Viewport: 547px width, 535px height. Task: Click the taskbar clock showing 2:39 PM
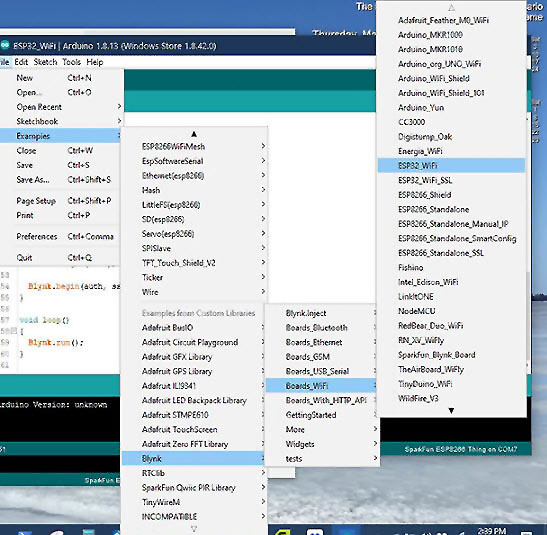point(492,531)
